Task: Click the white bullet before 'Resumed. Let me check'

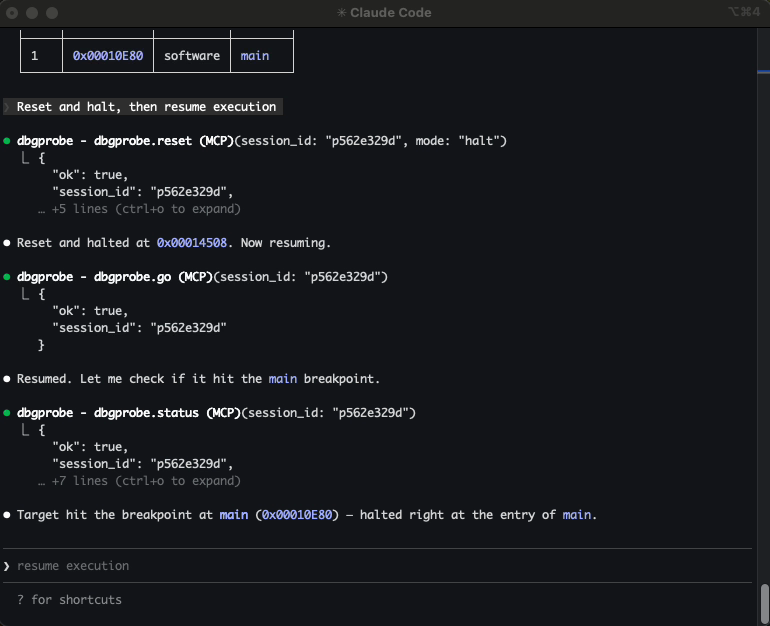Action: click(x=8, y=379)
